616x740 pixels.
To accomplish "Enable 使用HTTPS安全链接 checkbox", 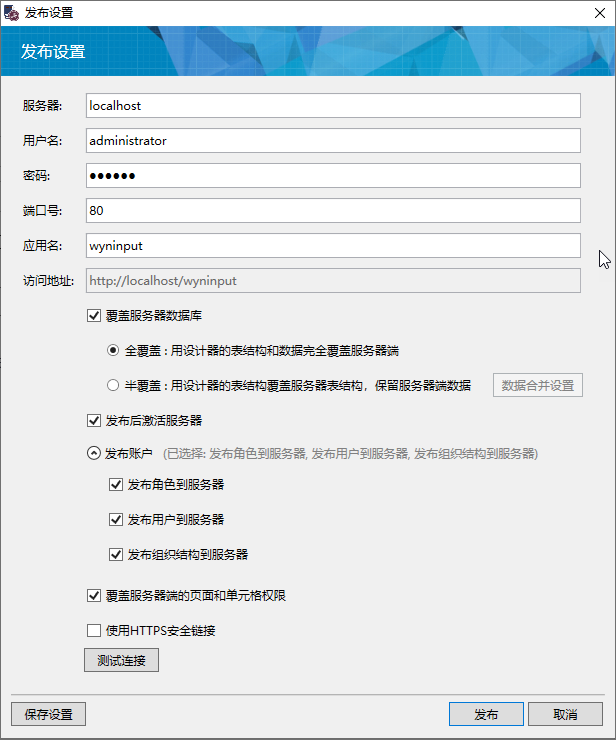I will [95, 631].
